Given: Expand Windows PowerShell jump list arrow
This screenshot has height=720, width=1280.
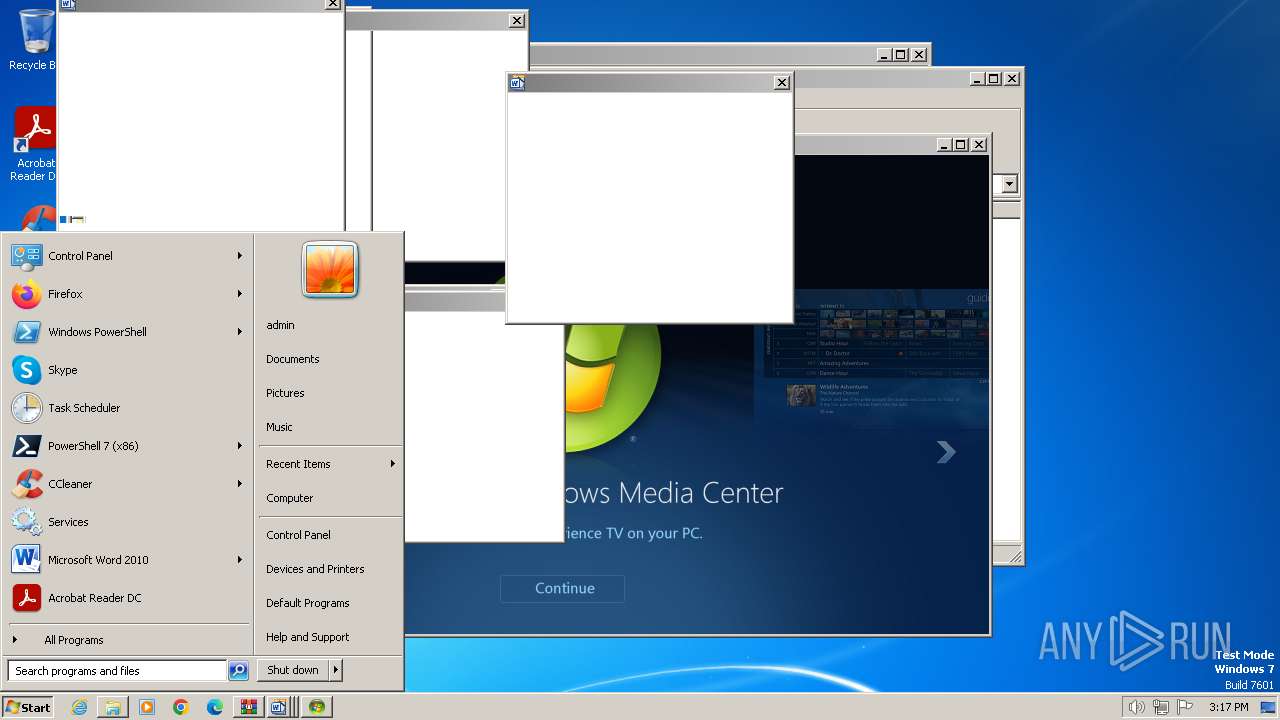Looking at the screenshot, I should tap(240, 332).
